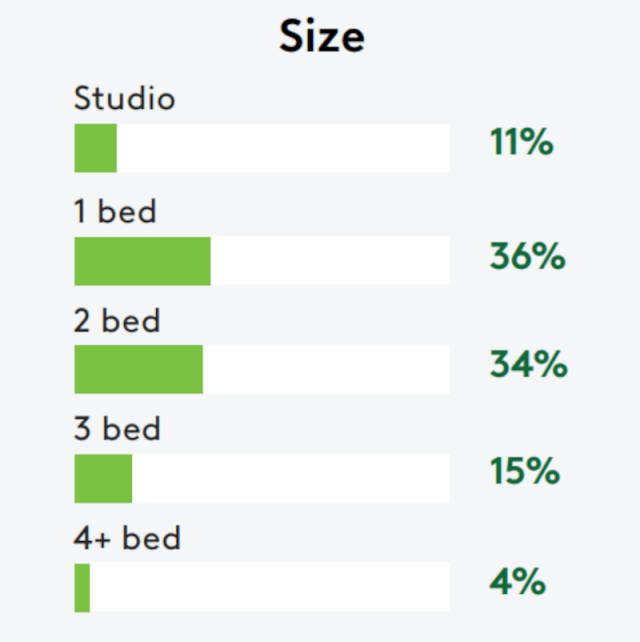Select the 2 bed label
Image resolution: width=640 pixels, height=642 pixels.
pyautogui.click(x=117, y=321)
